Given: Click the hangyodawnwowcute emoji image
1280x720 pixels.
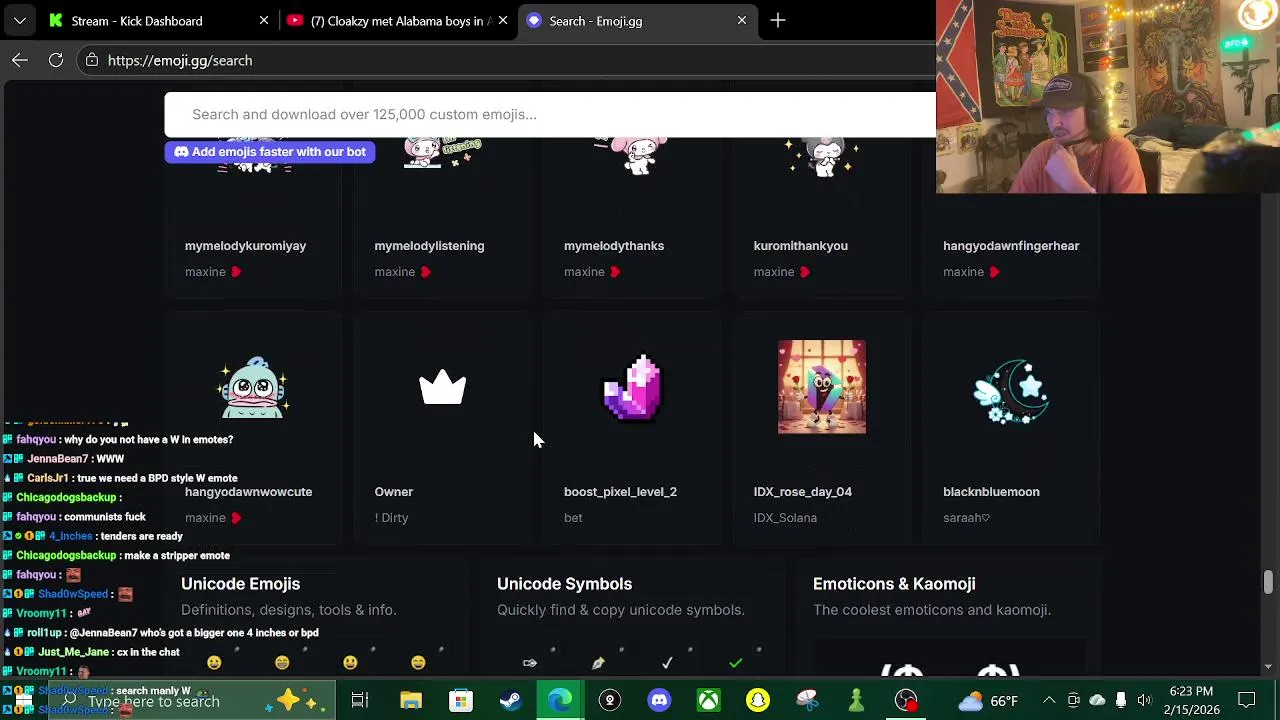Looking at the screenshot, I should click(254, 387).
